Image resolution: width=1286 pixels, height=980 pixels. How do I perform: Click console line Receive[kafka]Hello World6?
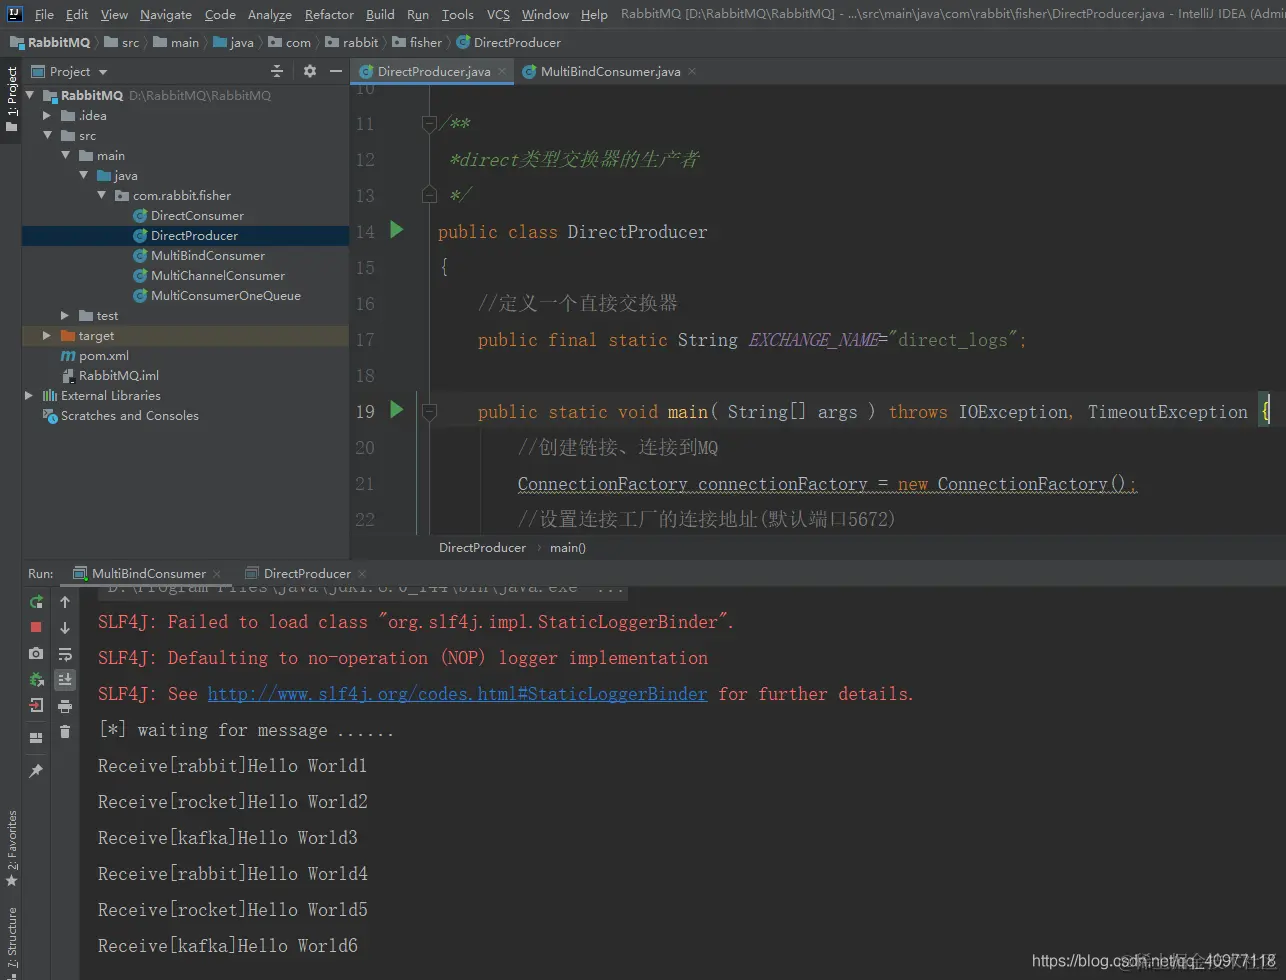point(227,945)
